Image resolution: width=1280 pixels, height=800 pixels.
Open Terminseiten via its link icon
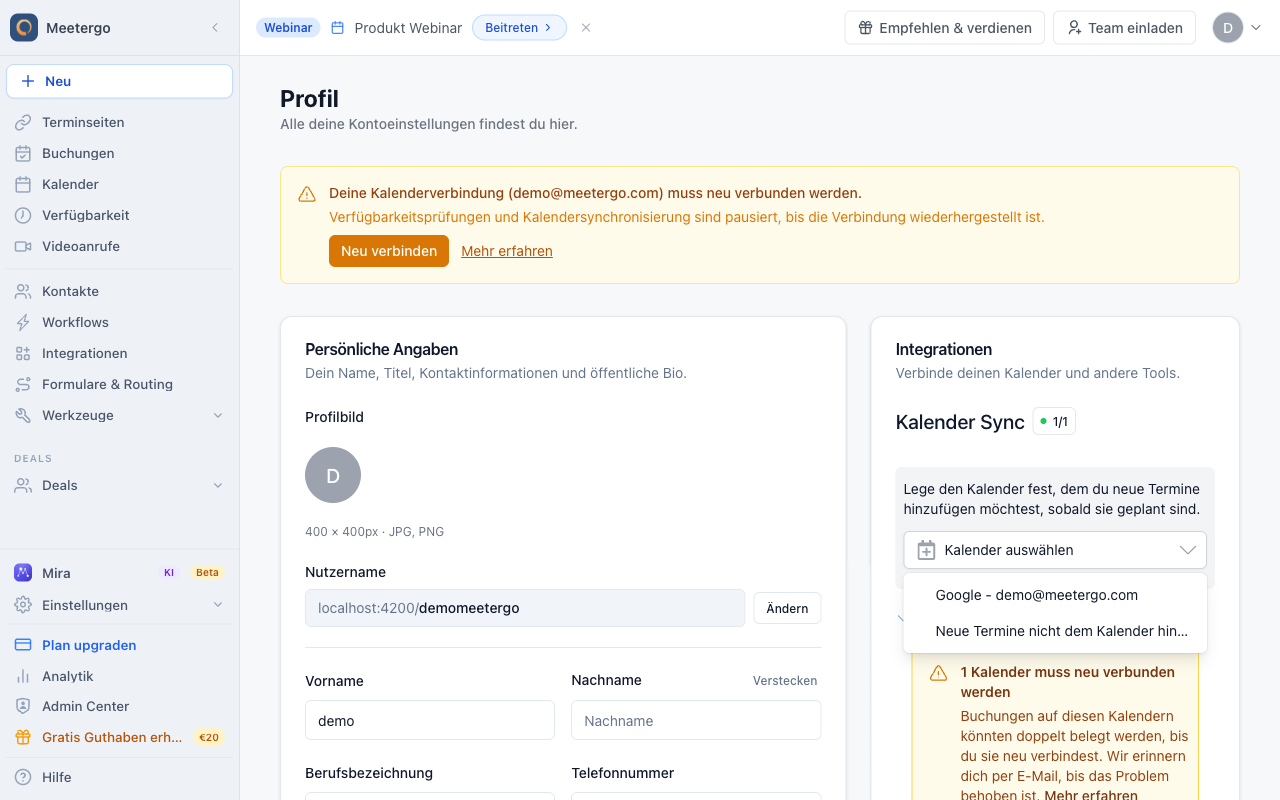[x=23, y=122]
